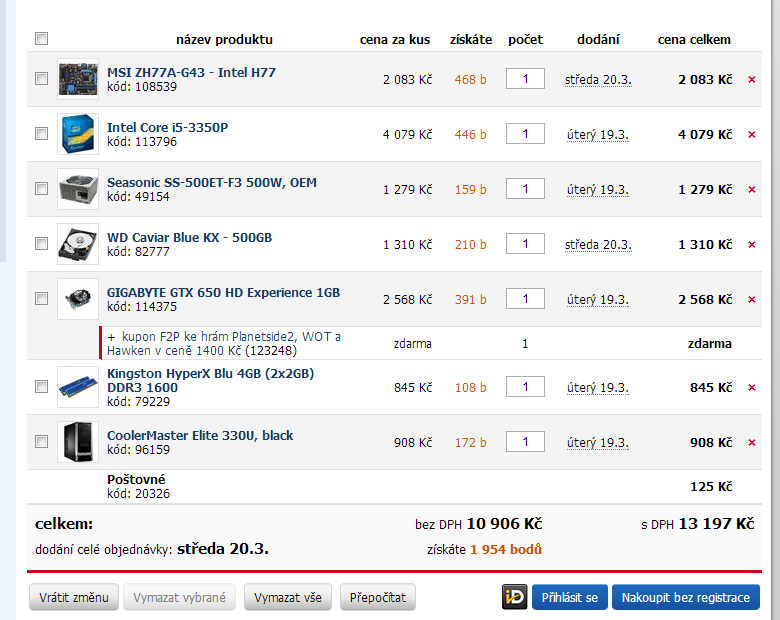The height and width of the screenshot is (620, 780).
Task: Click the kupon F2P ke hrám text
Action: click(x=224, y=343)
